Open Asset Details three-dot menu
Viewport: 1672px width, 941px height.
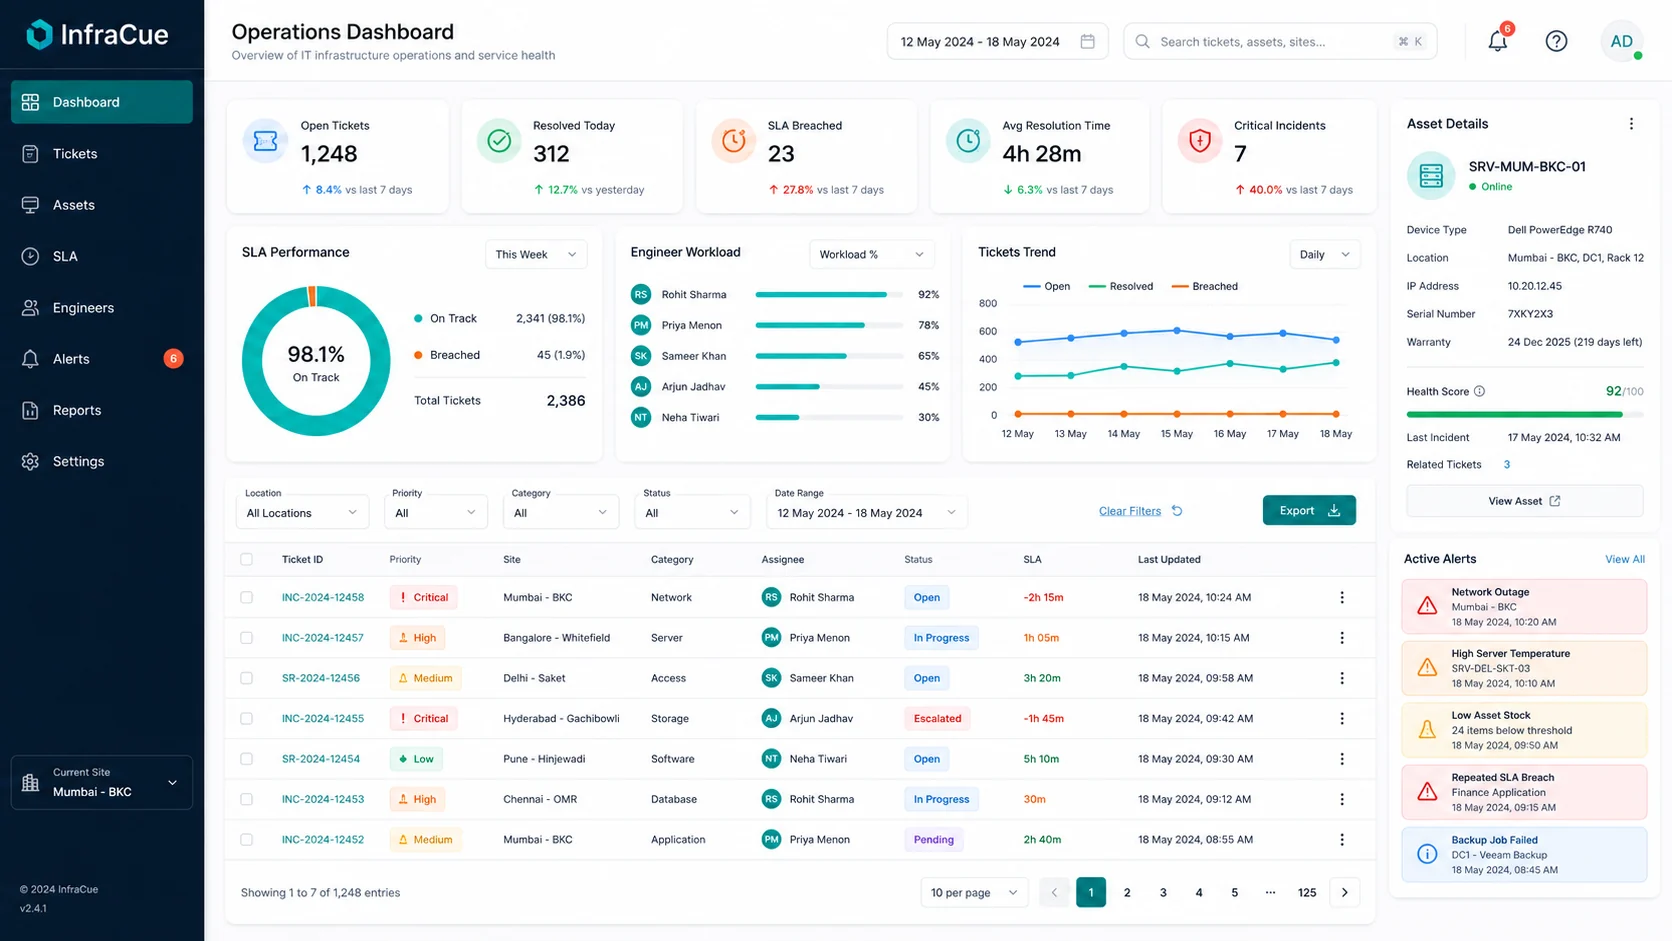(1631, 124)
